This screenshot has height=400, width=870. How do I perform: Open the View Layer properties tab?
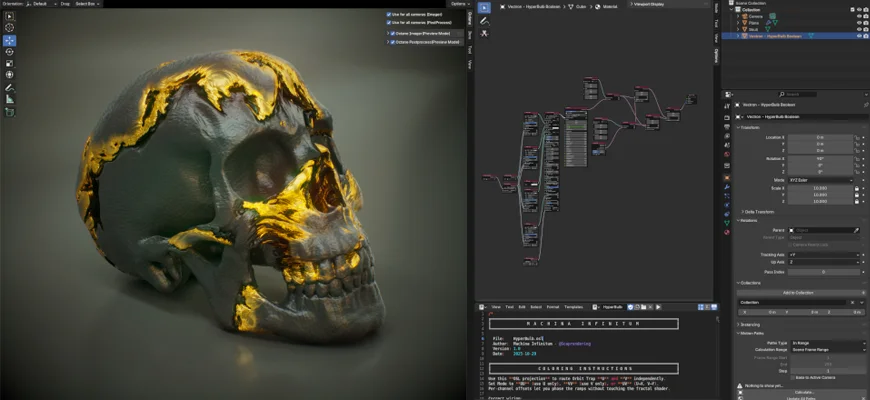point(727,136)
